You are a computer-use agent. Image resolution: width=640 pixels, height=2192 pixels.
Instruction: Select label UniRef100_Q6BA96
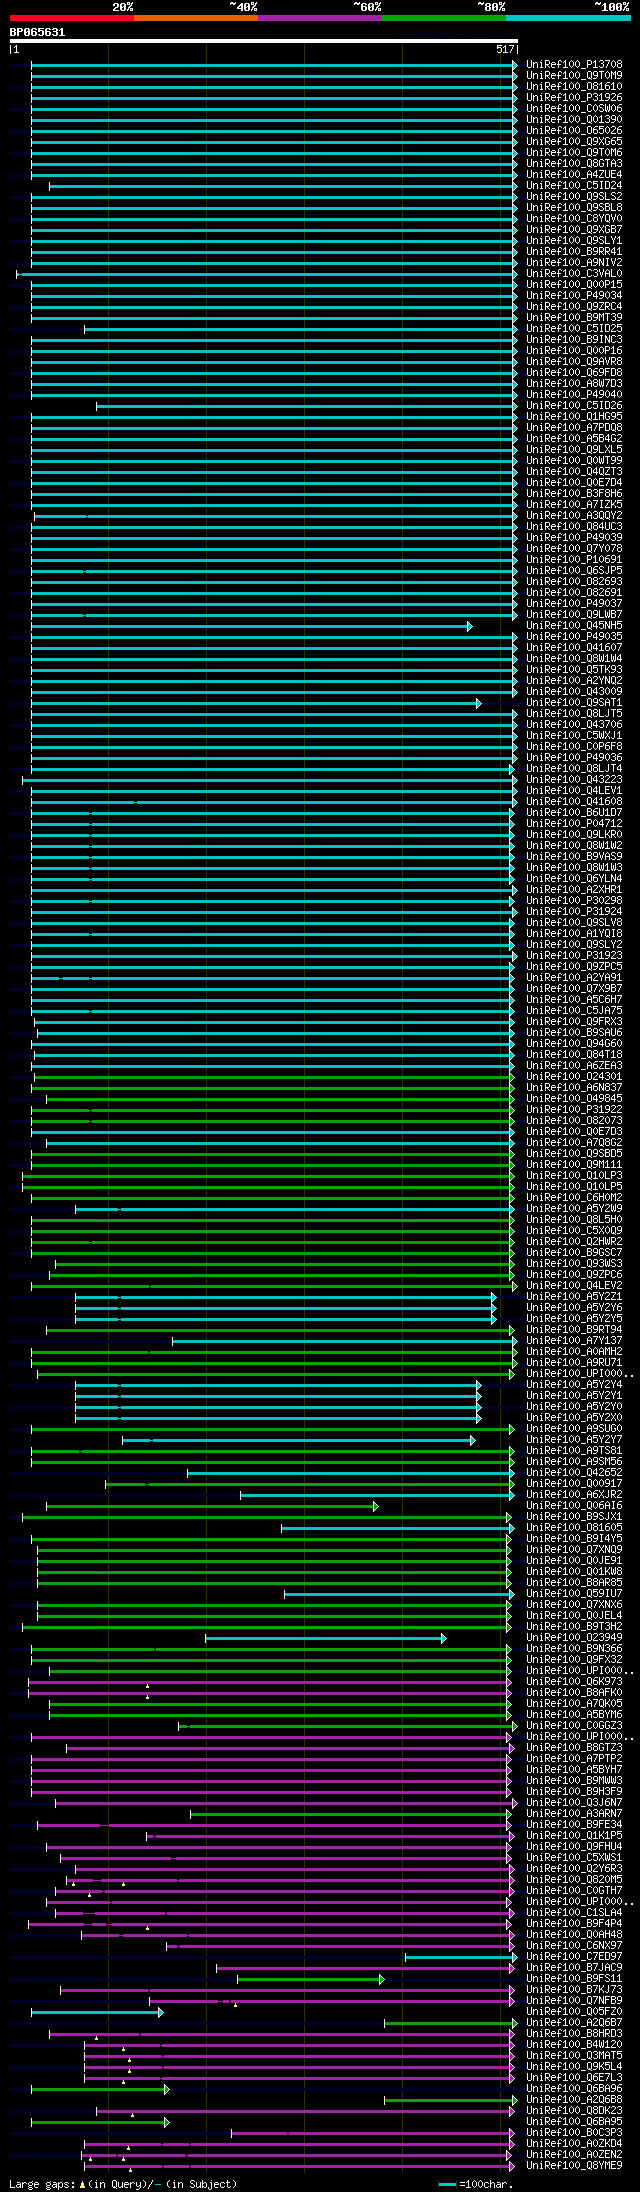(x=574, y=2089)
